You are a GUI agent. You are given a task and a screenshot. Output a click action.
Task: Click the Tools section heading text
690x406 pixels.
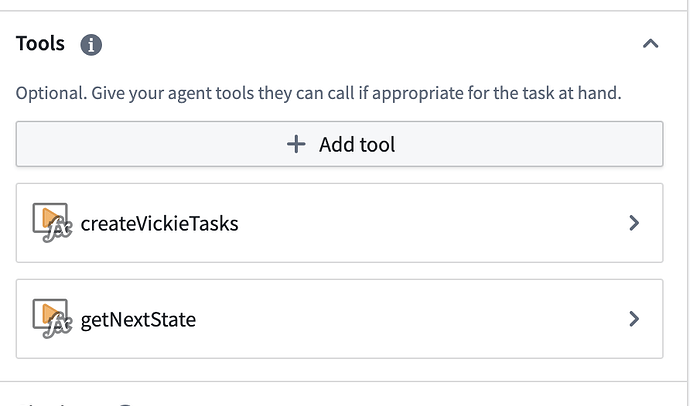[40, 44]
